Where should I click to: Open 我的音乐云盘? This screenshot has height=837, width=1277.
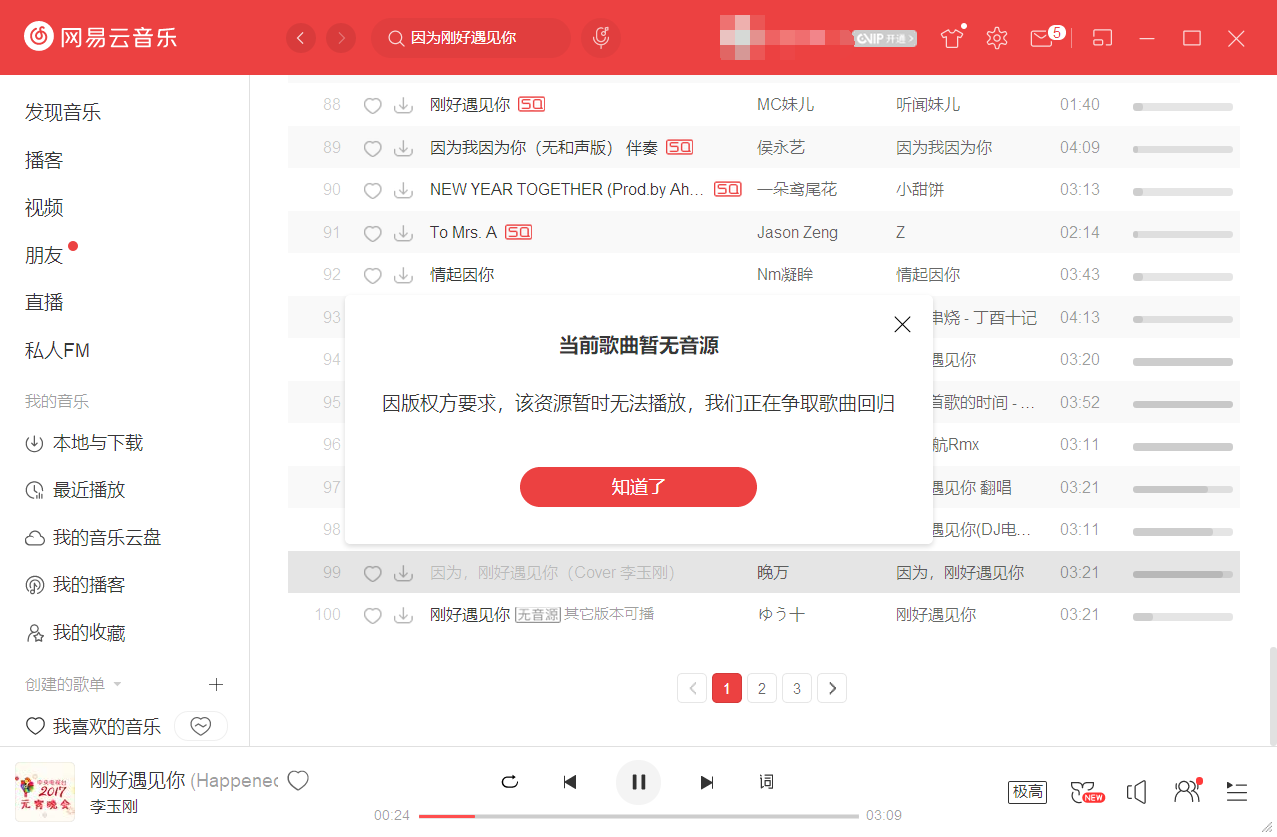(93, 538)
